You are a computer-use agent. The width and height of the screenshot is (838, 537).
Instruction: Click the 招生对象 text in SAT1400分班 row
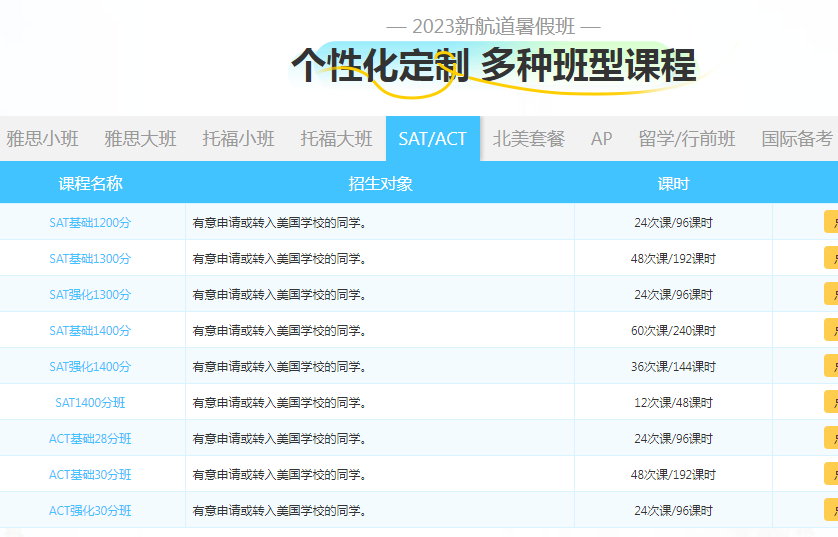280,402
